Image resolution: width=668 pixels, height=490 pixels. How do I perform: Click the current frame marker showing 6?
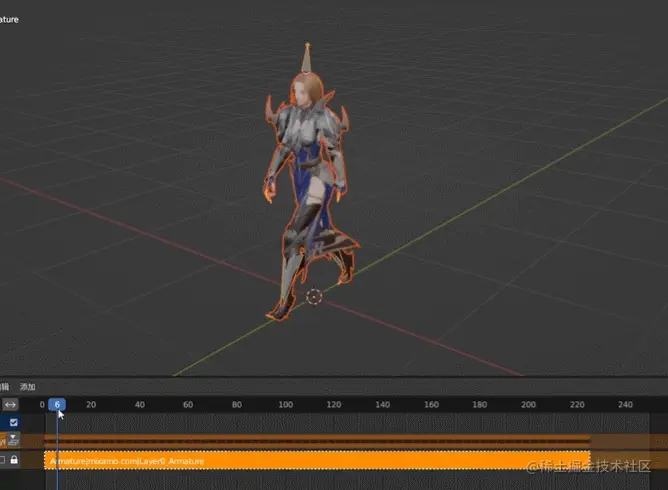pos(57,404)
